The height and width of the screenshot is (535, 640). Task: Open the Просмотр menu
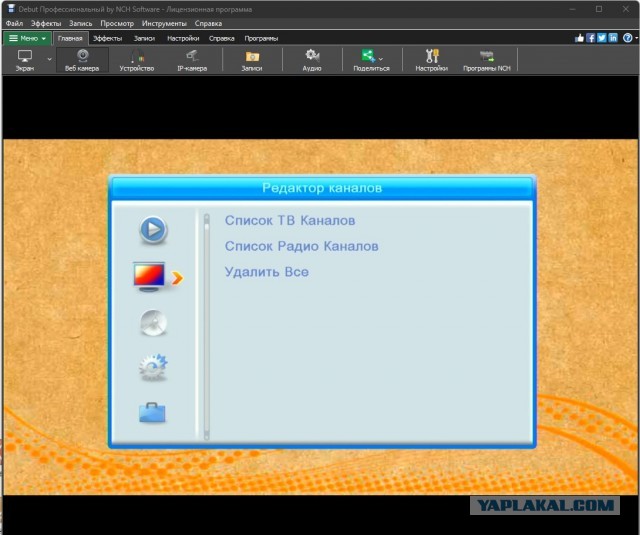[x=117, y=23]
